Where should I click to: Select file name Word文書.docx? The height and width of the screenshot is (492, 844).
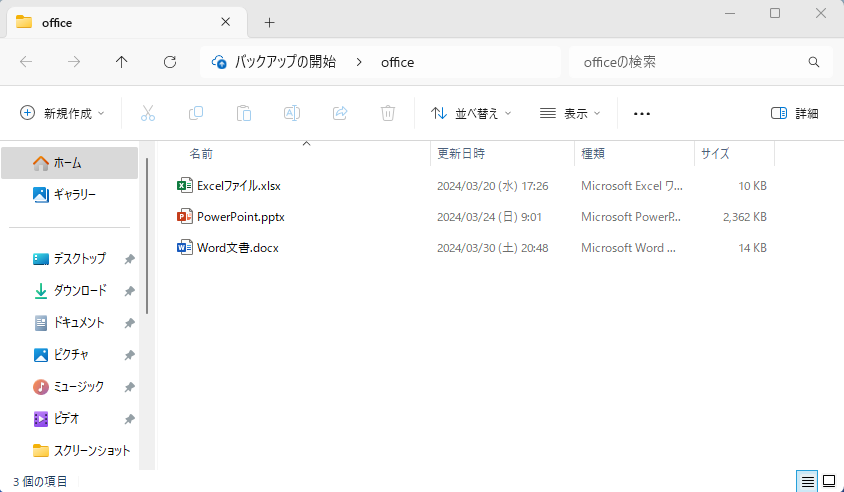point(238,248)
